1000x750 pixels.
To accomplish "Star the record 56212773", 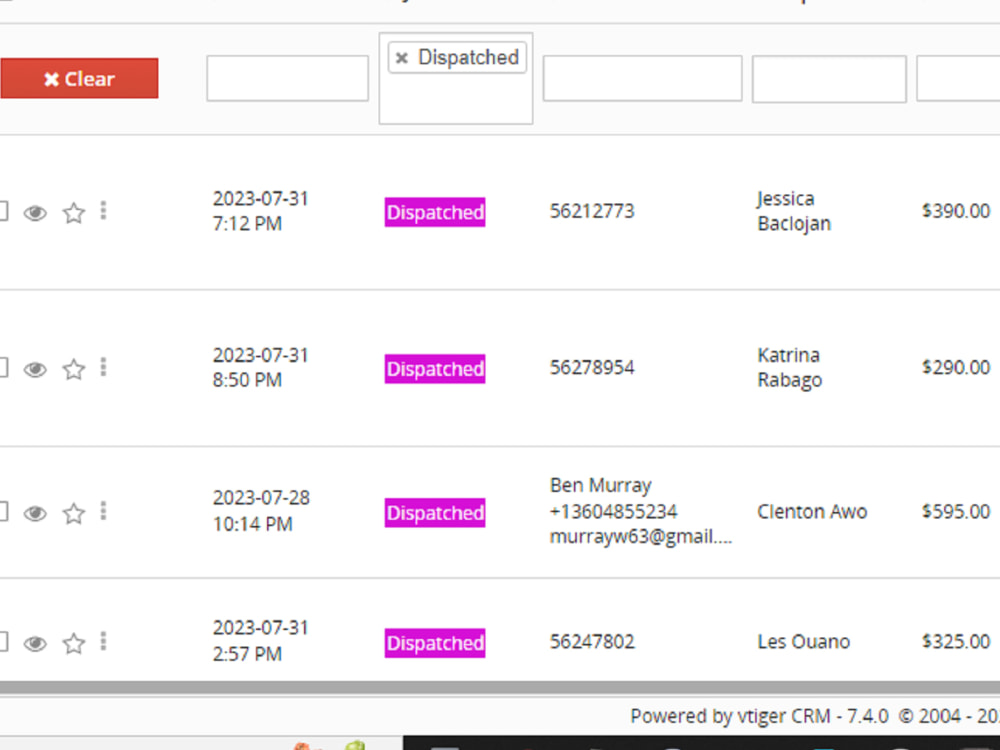I will [74, 212].
